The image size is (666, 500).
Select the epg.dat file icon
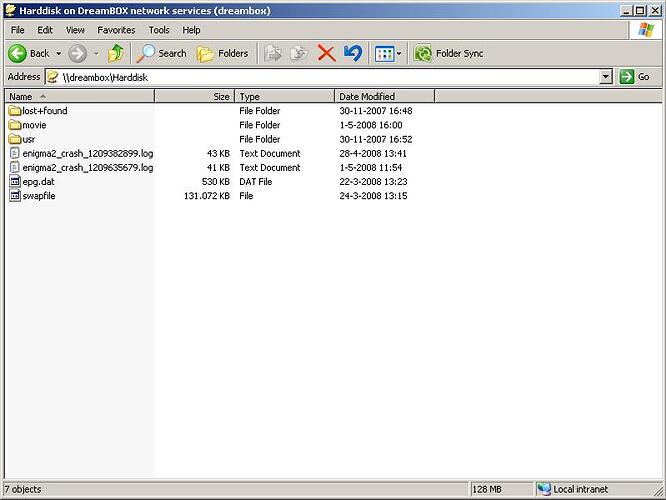click(15, 182)
